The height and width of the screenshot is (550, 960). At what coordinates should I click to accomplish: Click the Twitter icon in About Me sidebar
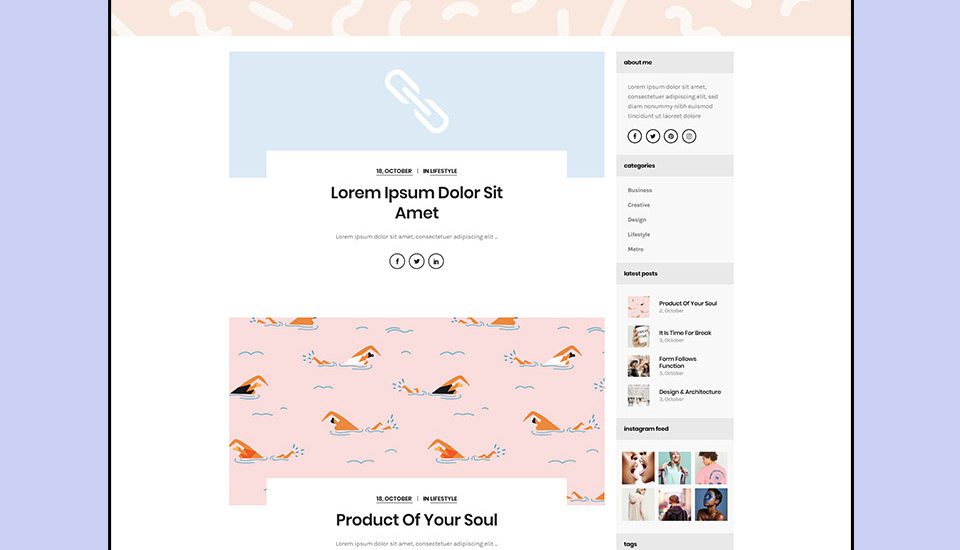[x=653, y=136]
